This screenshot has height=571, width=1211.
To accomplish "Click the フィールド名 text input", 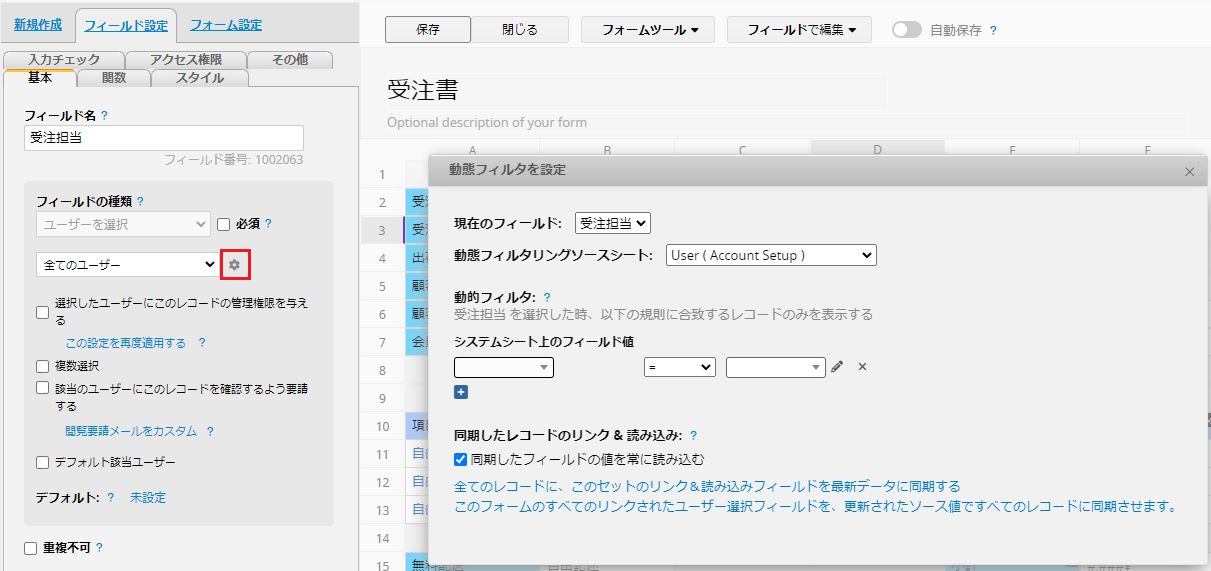I will [163, 138].
